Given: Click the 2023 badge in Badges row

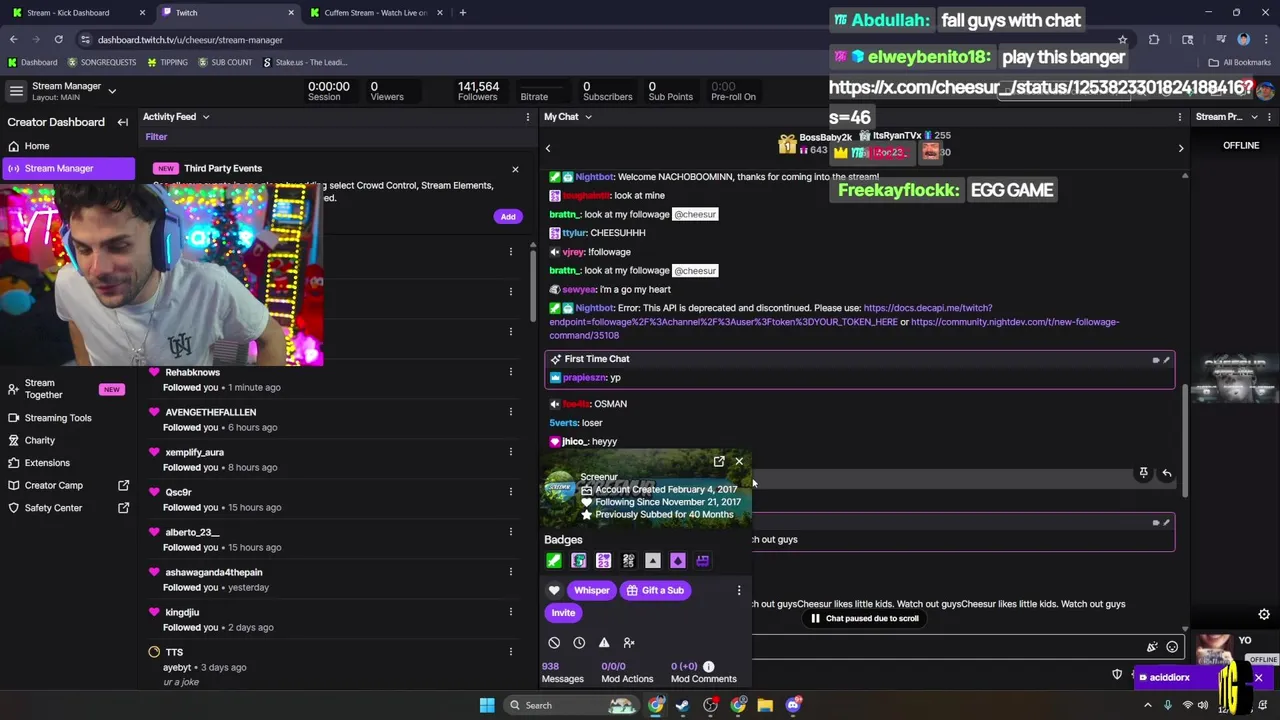Looking at the screenshot, I should (x=603, y=561).
